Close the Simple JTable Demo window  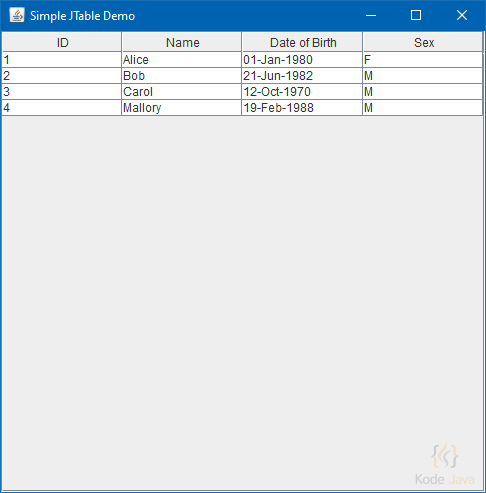[x=462, y=15]
